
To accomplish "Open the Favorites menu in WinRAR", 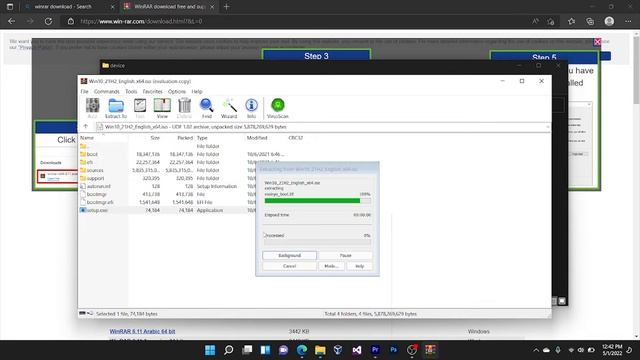I will click(x=152, y=91).
